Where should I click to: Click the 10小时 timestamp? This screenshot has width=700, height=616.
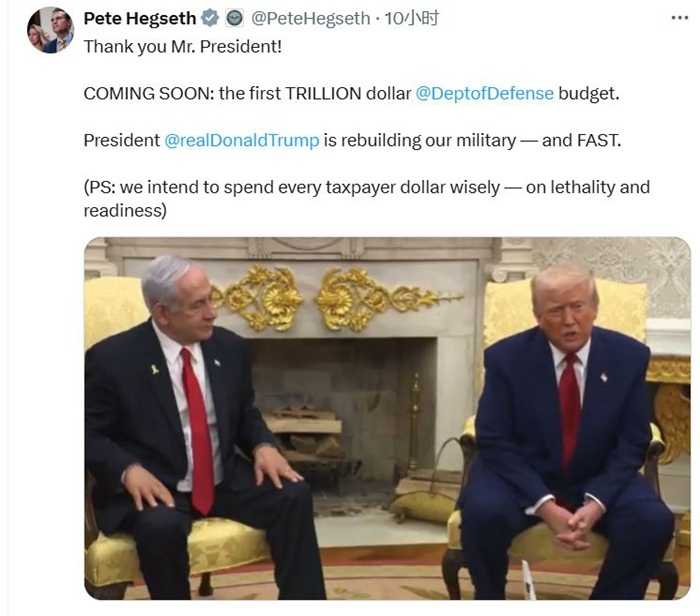click(x=412, y=18)
